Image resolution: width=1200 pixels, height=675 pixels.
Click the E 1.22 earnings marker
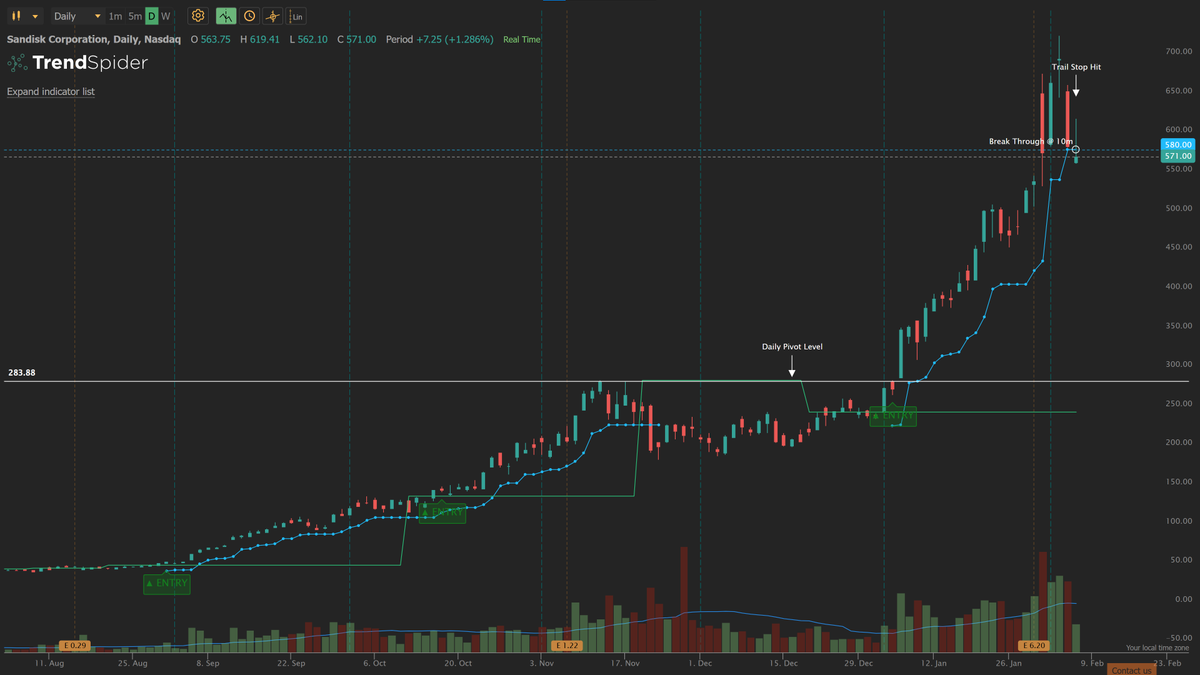tap(566, 646)
